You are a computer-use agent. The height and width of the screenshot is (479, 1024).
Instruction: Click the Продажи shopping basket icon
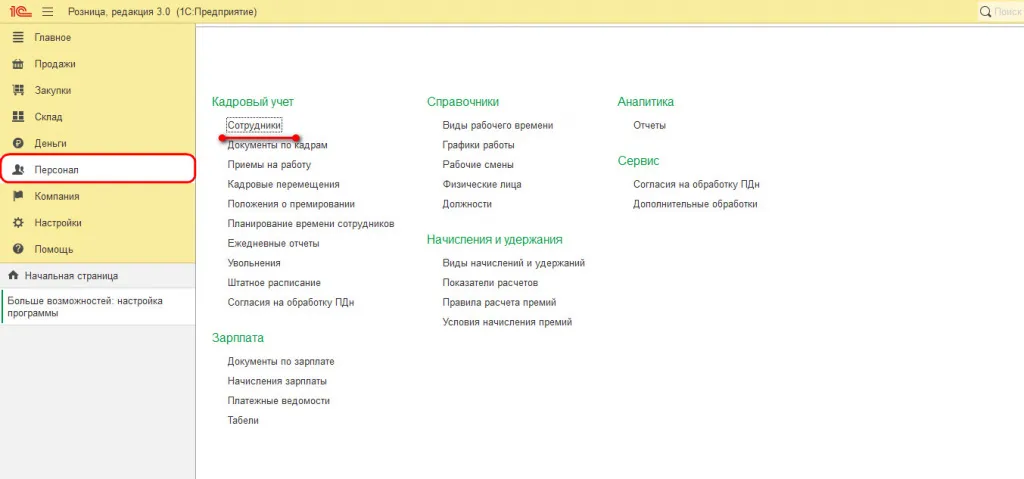click(17, 64)
